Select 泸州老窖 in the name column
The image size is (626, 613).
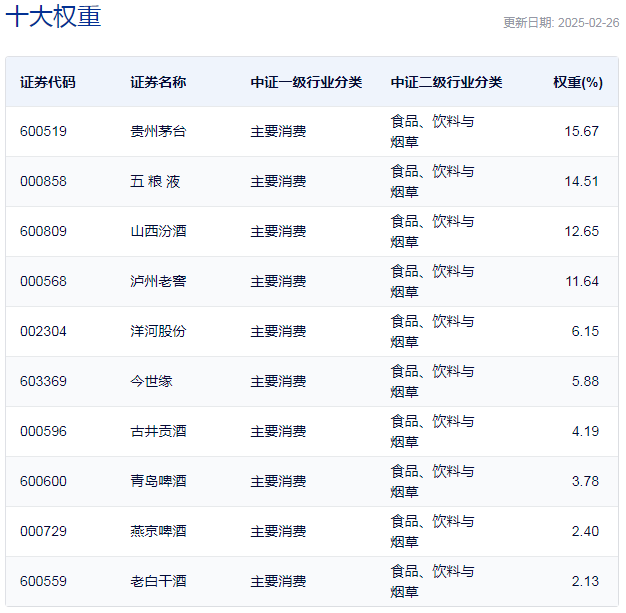click(158, 281)
